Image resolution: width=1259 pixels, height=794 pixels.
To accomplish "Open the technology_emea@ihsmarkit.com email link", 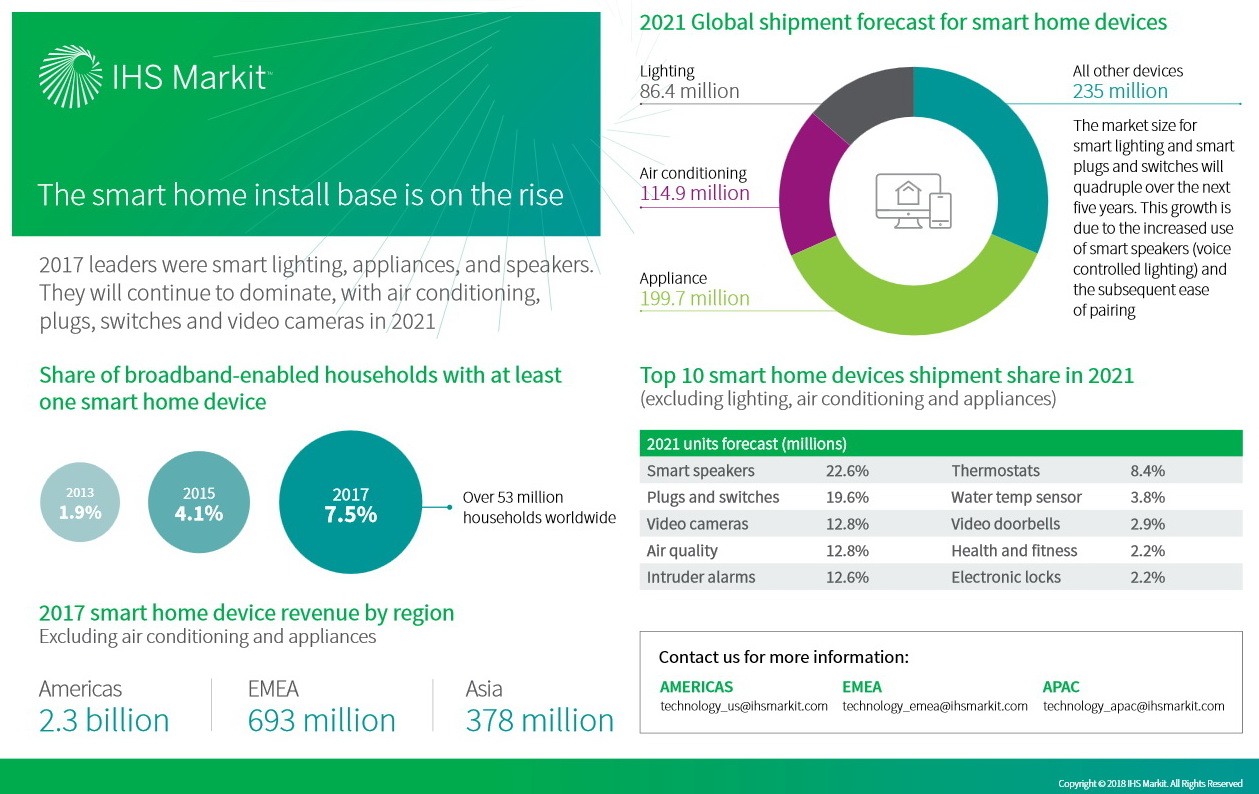I will point(935,706).
